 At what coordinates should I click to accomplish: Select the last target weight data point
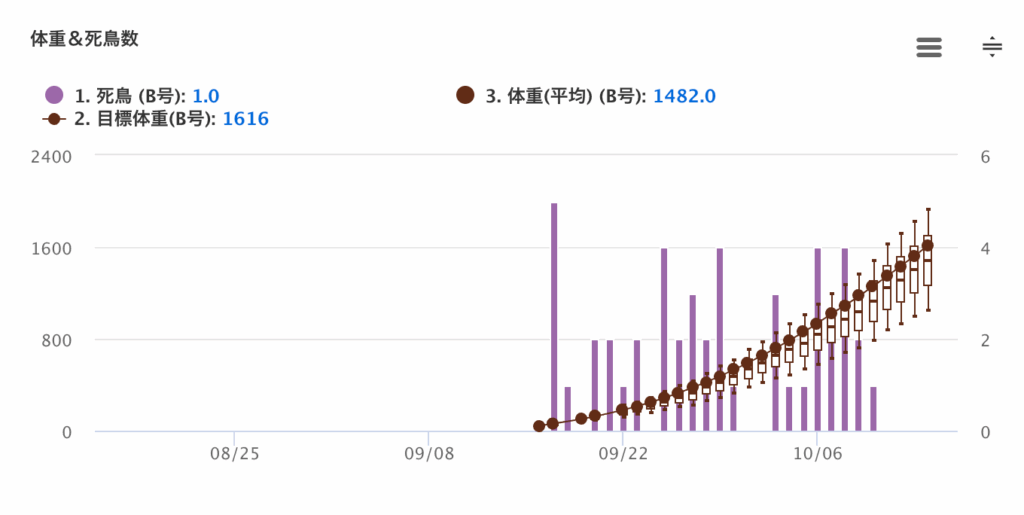coord(927,245)
